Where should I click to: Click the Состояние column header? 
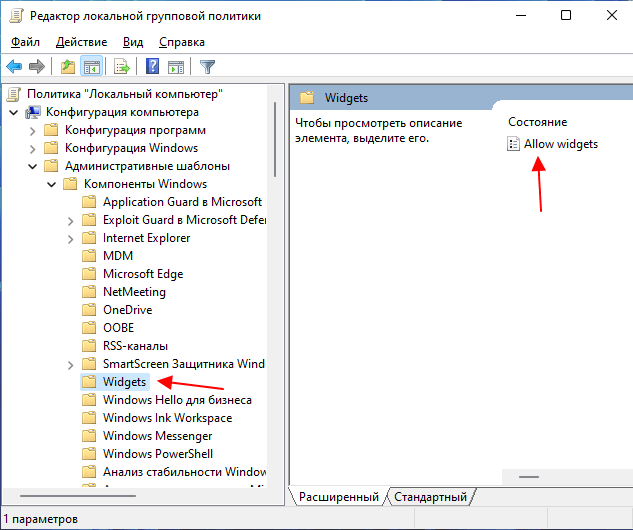[537, 122]
